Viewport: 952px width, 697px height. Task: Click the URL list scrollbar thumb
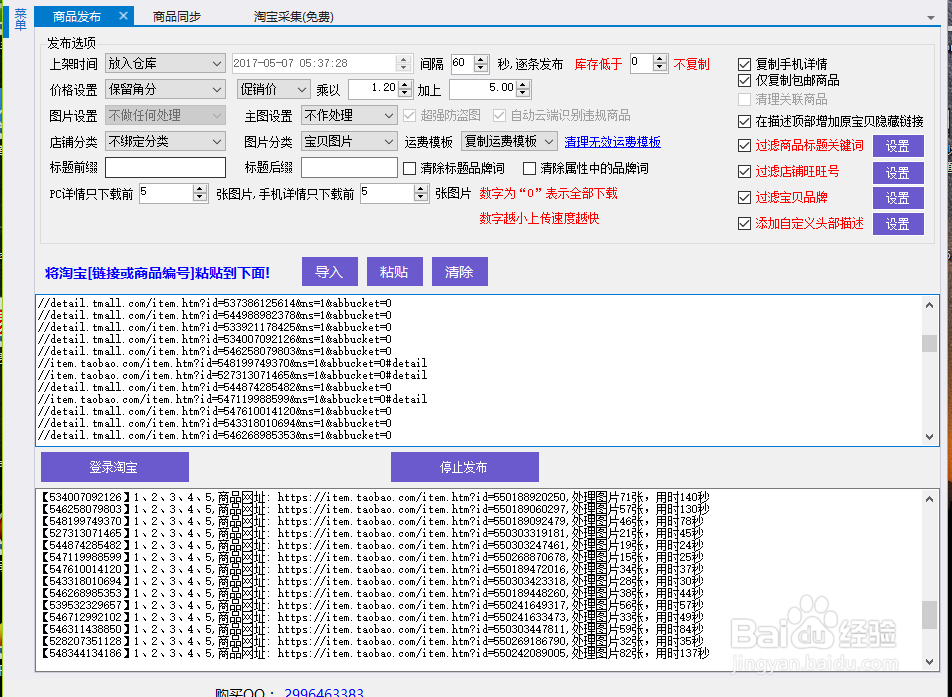930,343
